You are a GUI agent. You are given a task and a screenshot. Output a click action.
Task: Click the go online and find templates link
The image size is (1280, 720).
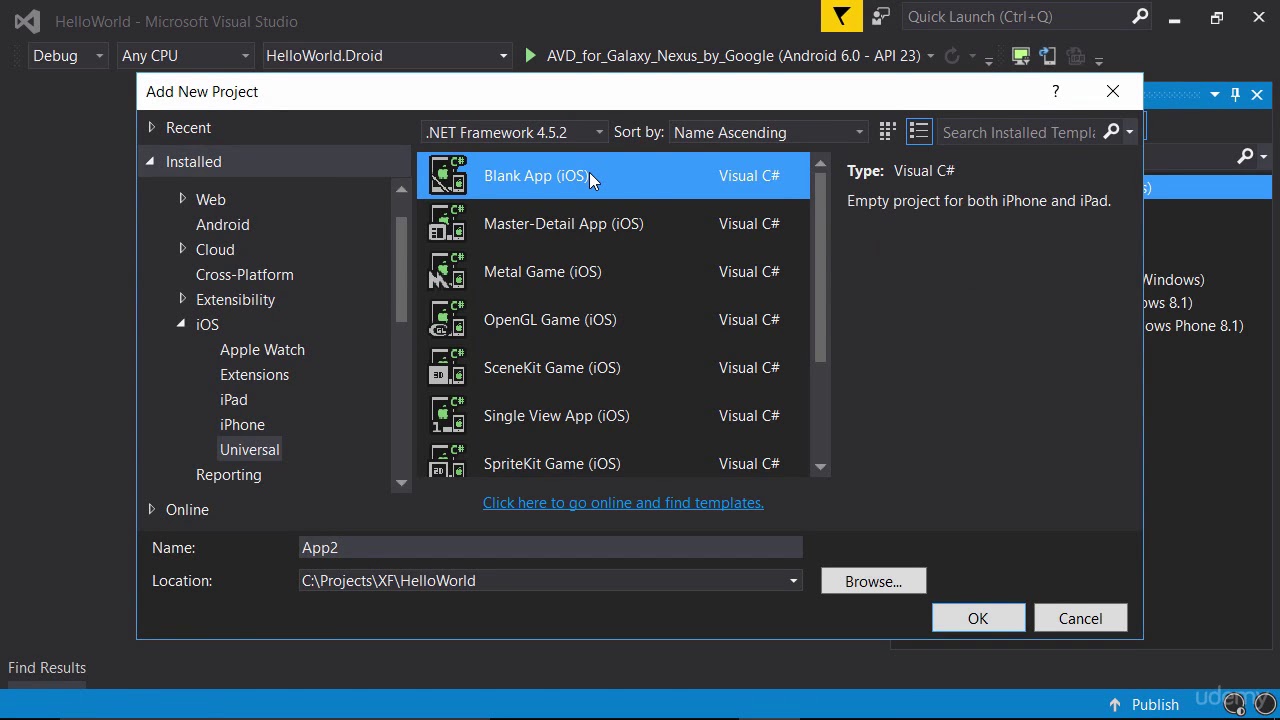[623, 503]
